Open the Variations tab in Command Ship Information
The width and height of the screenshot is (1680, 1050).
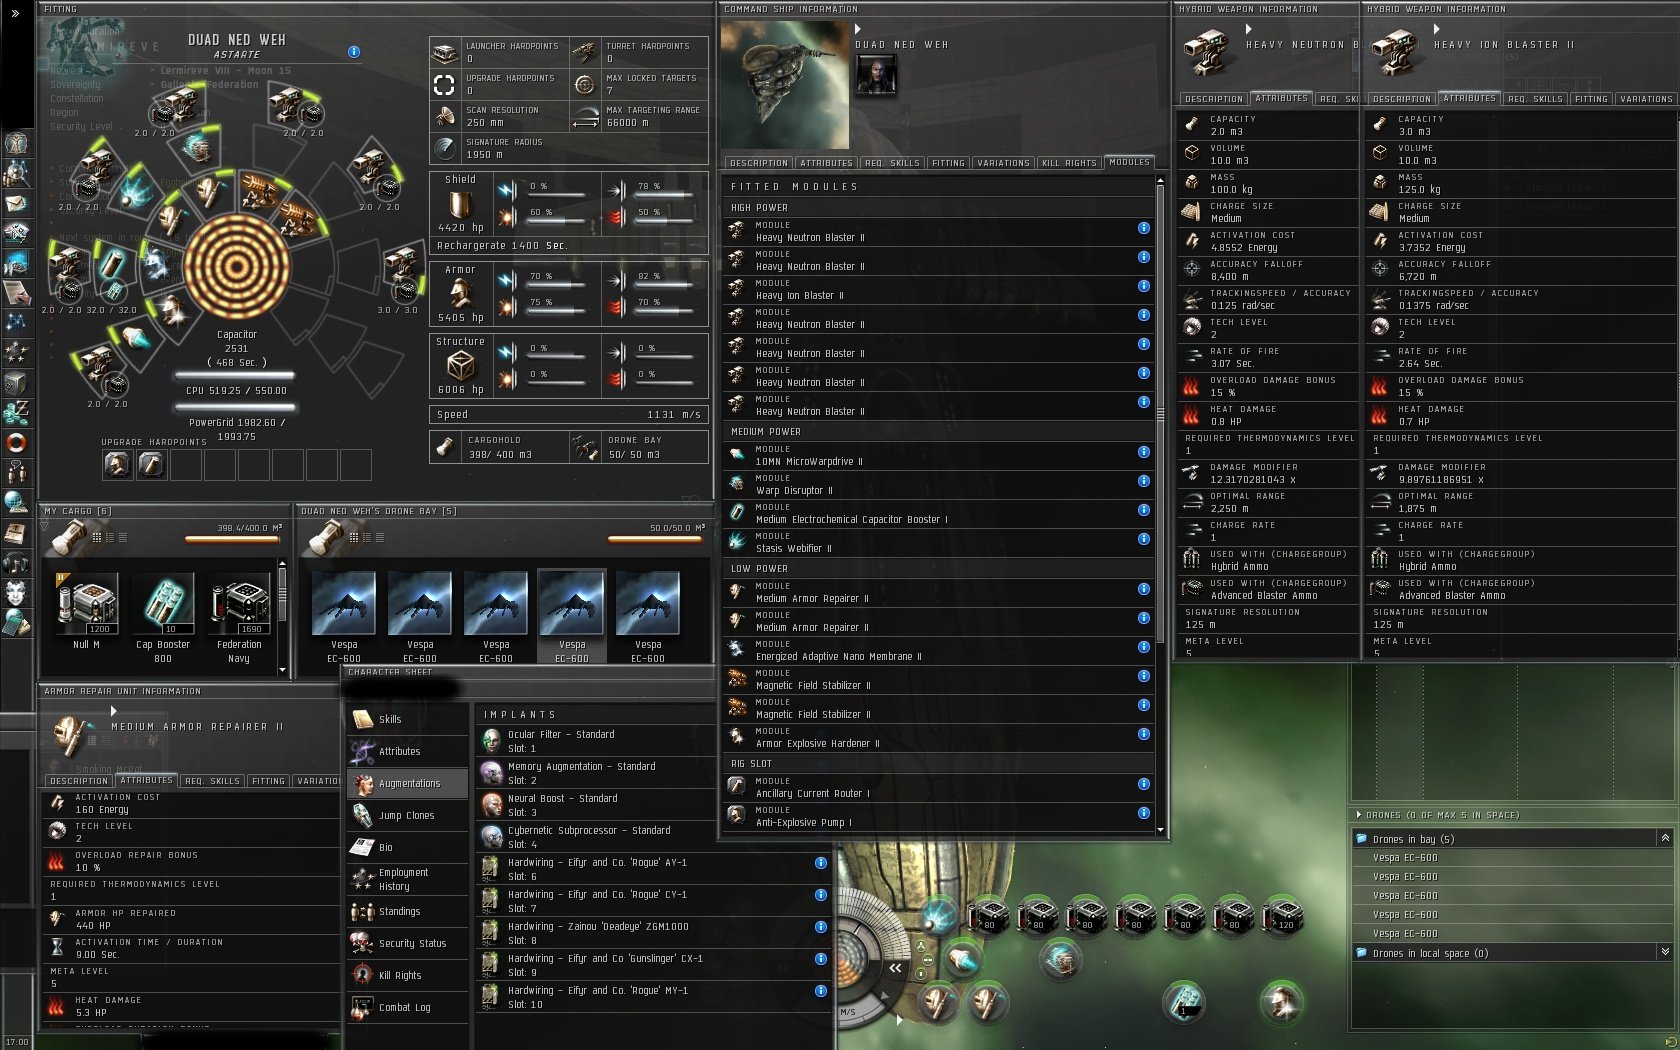pos(1003,163)
